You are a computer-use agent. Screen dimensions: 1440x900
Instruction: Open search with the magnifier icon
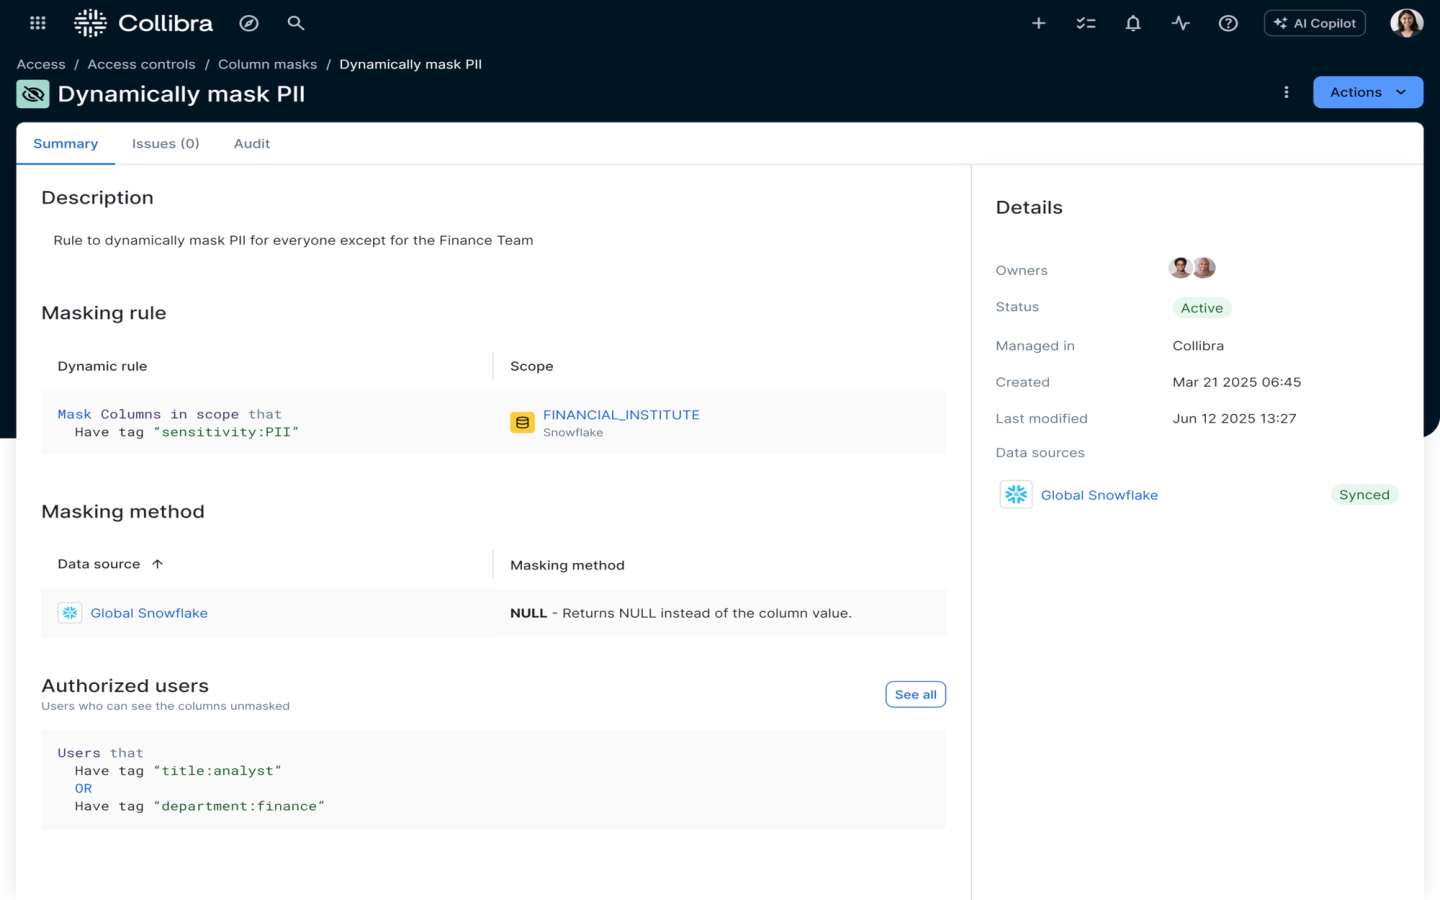296,23
